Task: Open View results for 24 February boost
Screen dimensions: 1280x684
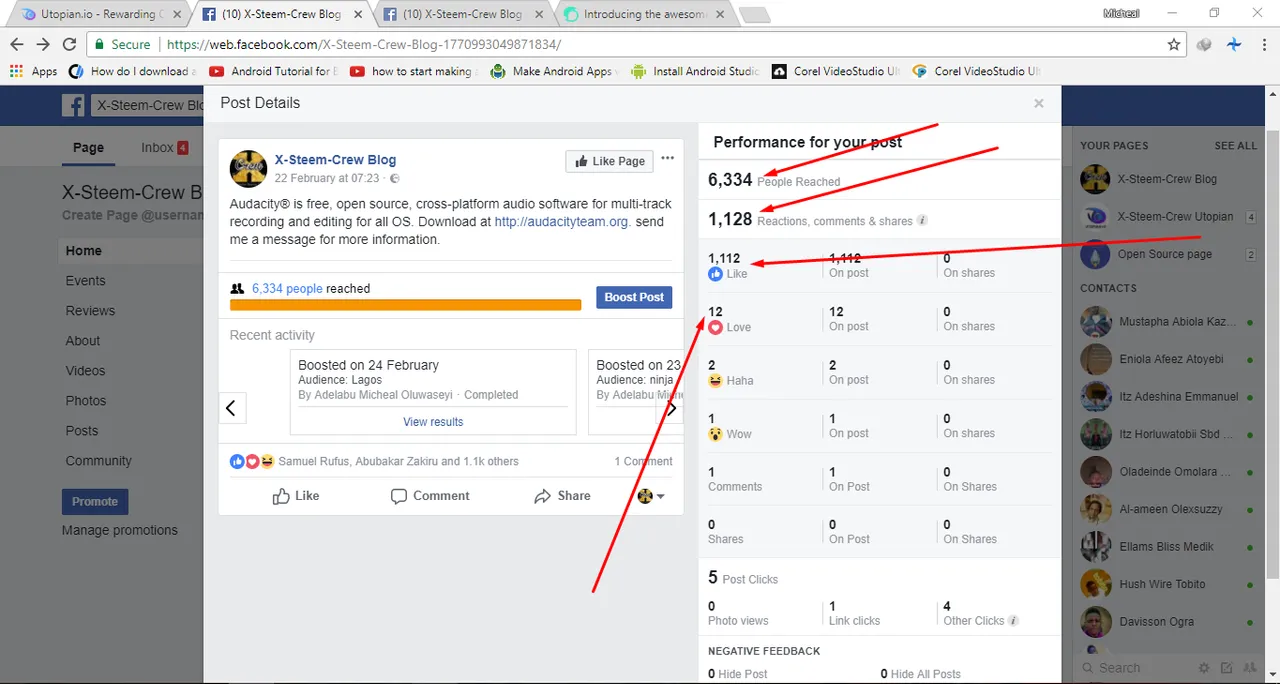Action: 433,422
